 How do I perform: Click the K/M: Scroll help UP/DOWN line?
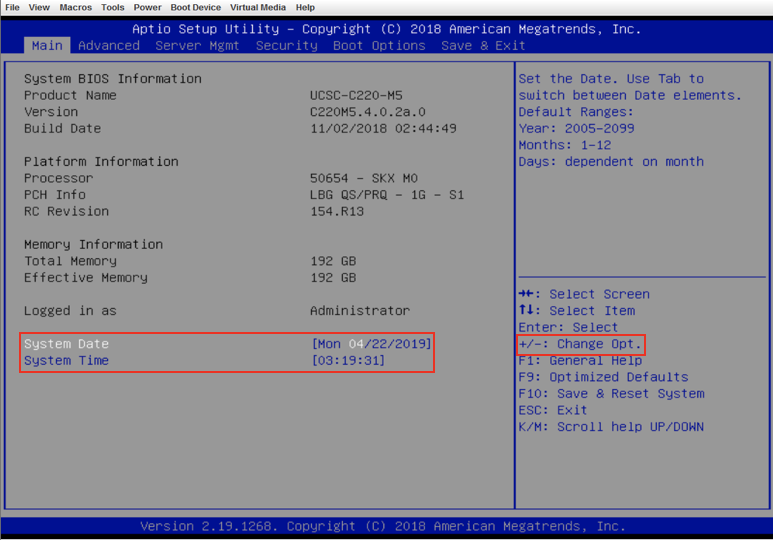point(611,427)
